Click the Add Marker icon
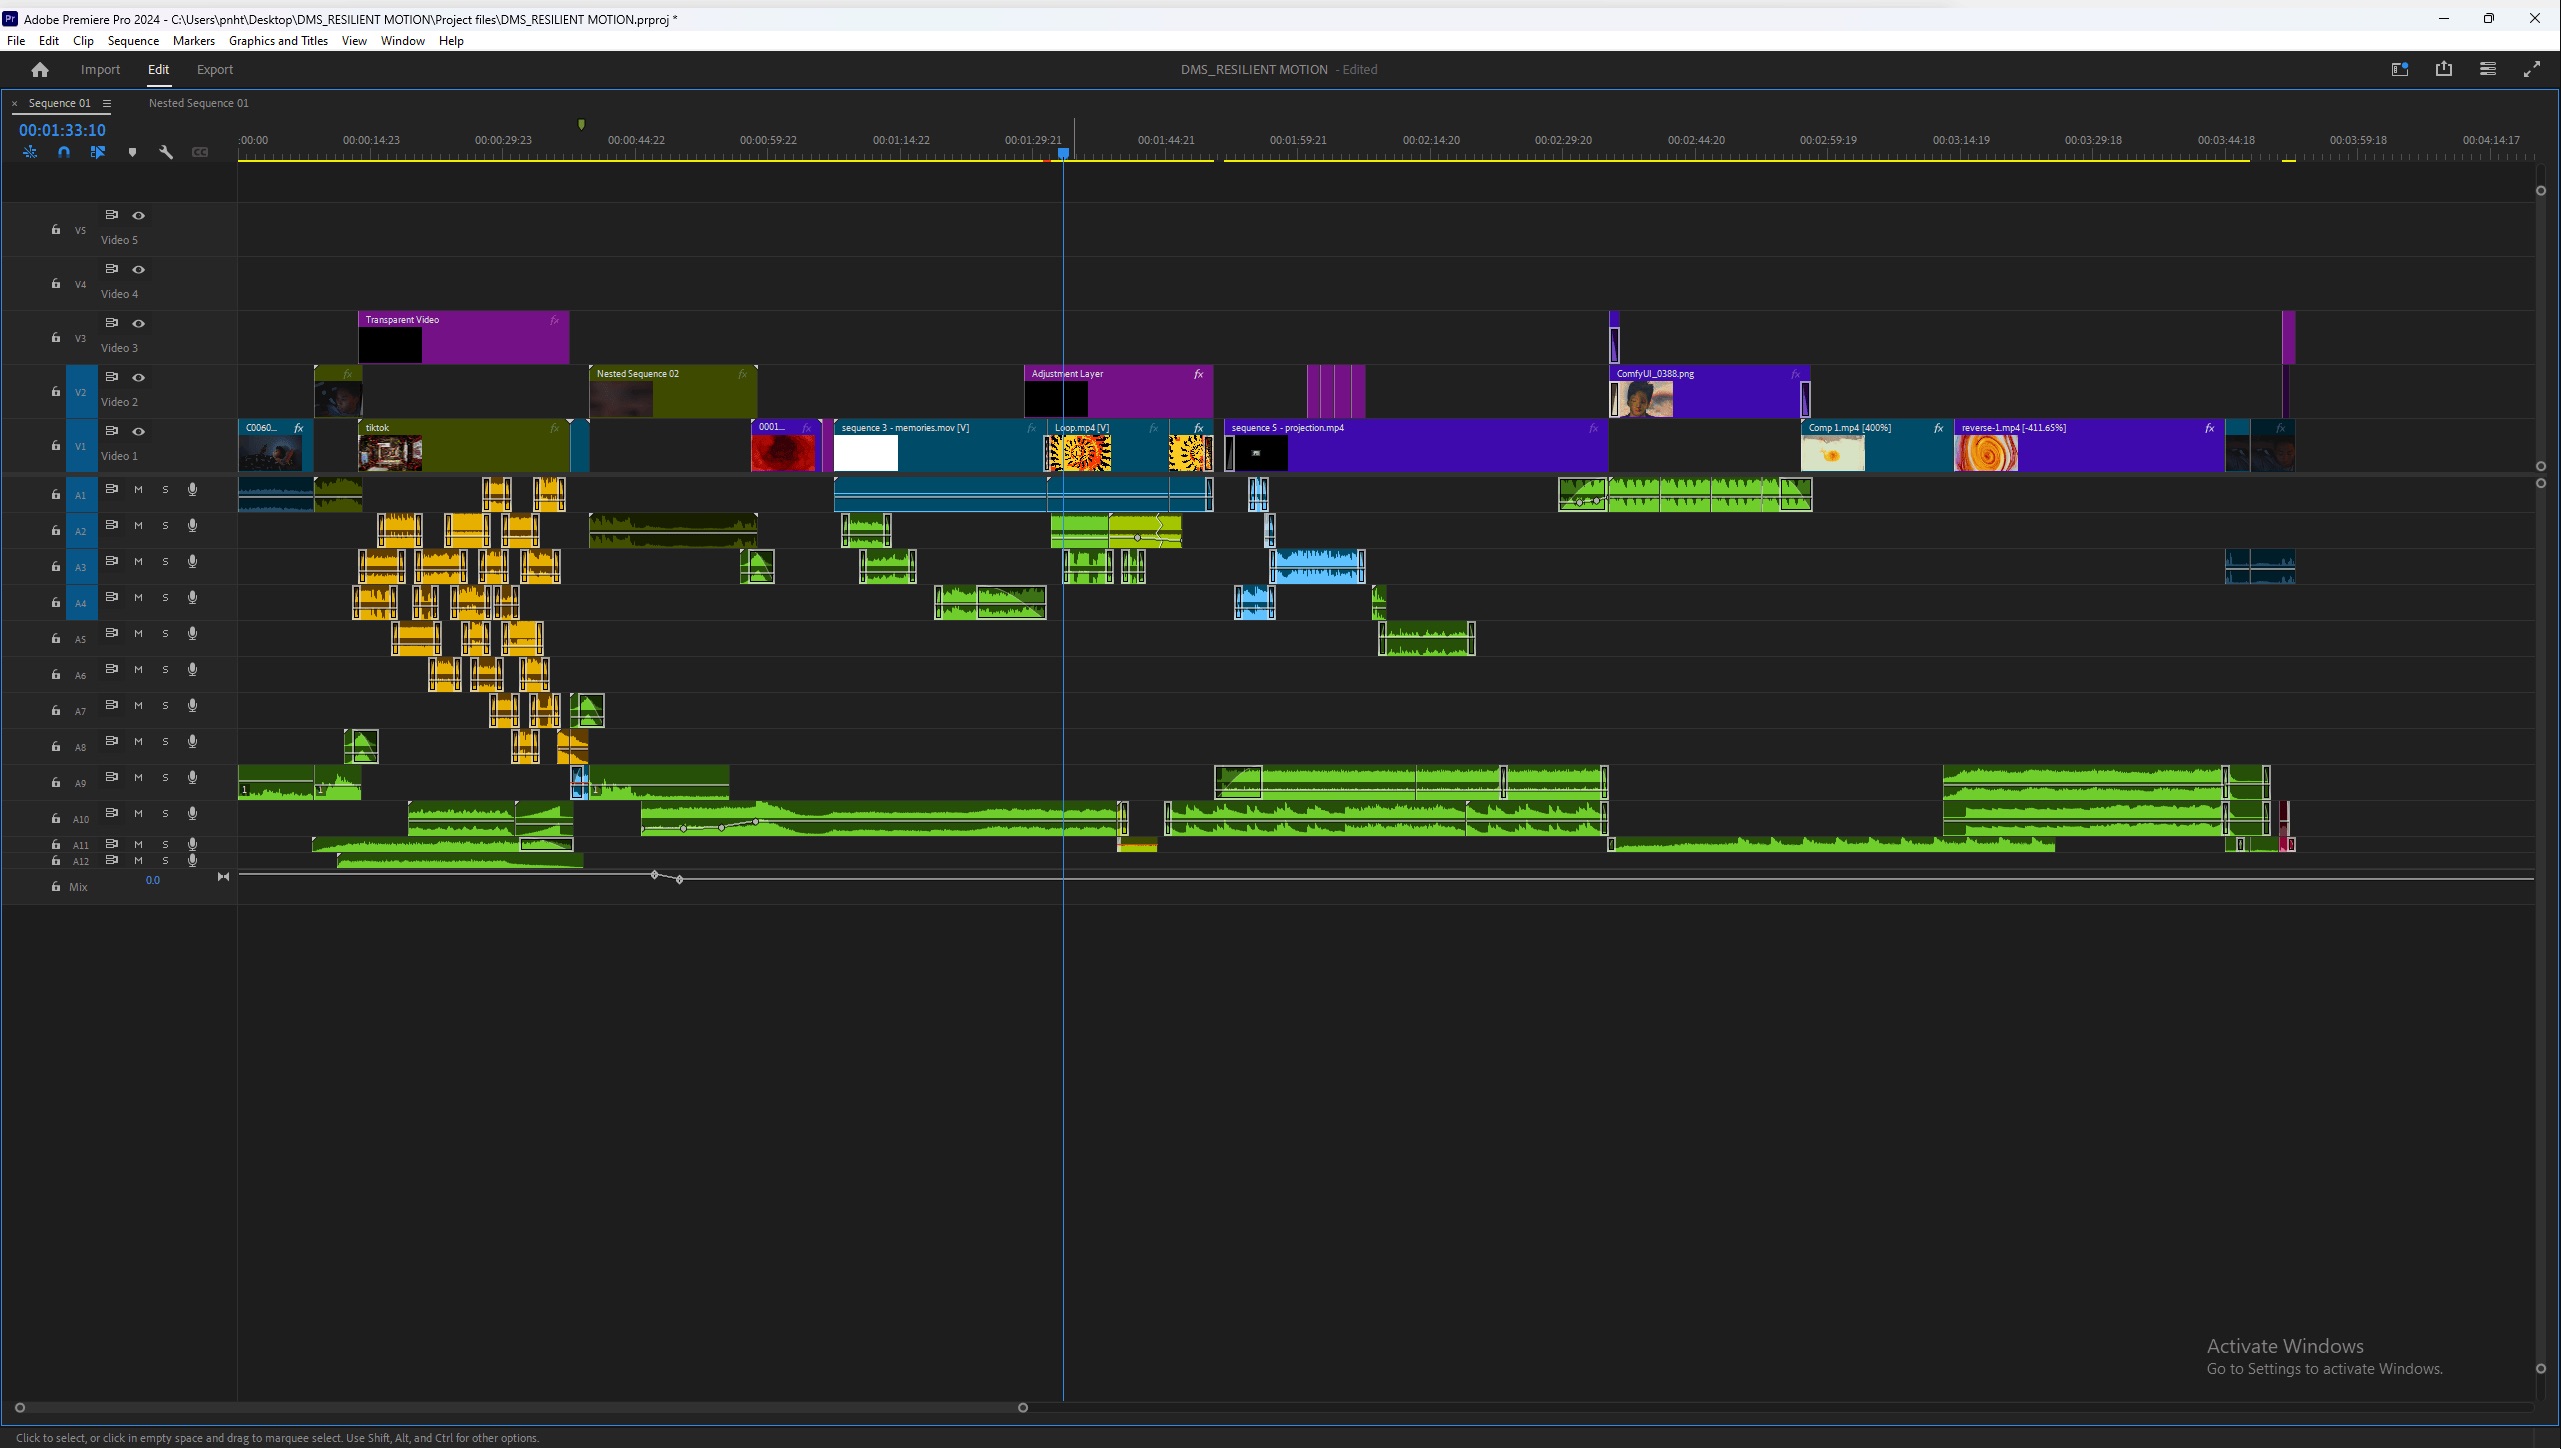2561x1449 pixels. (132, 152)
